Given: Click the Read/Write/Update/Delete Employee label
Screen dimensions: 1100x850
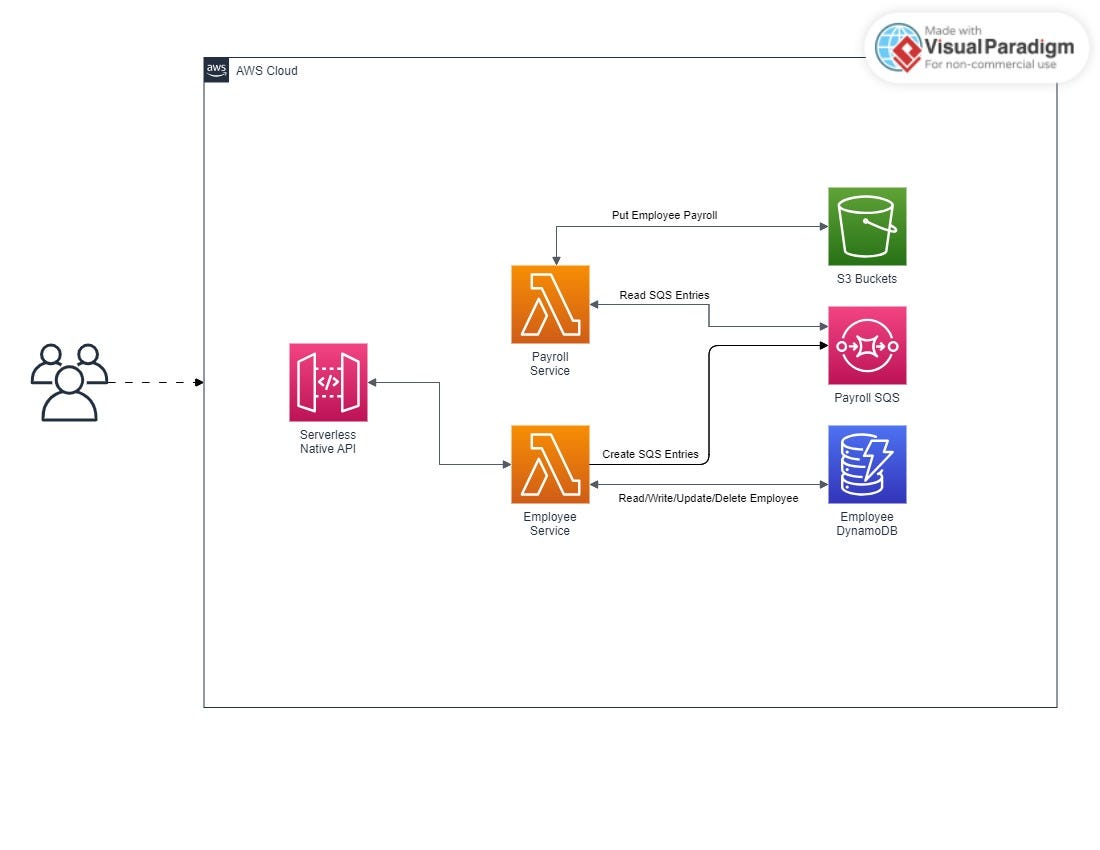Looking at the screenshot, I should click(709, 497).
